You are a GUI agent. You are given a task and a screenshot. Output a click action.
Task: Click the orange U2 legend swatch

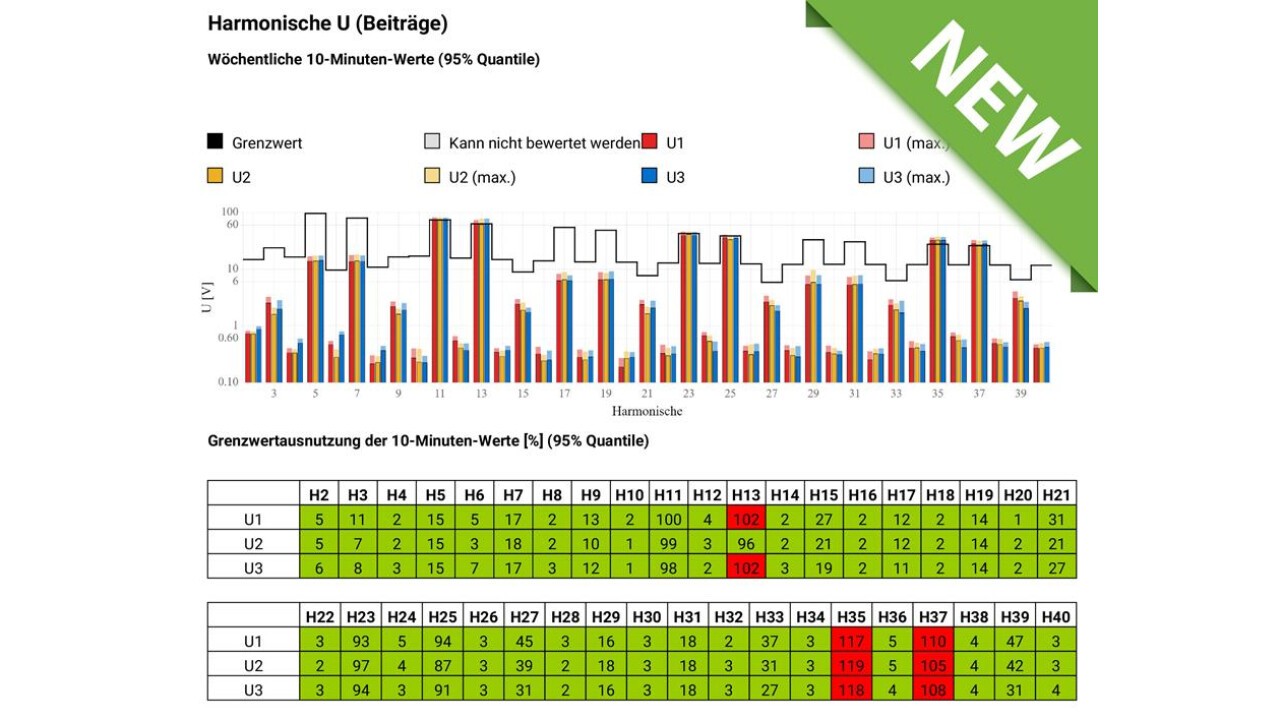(215, 176)
